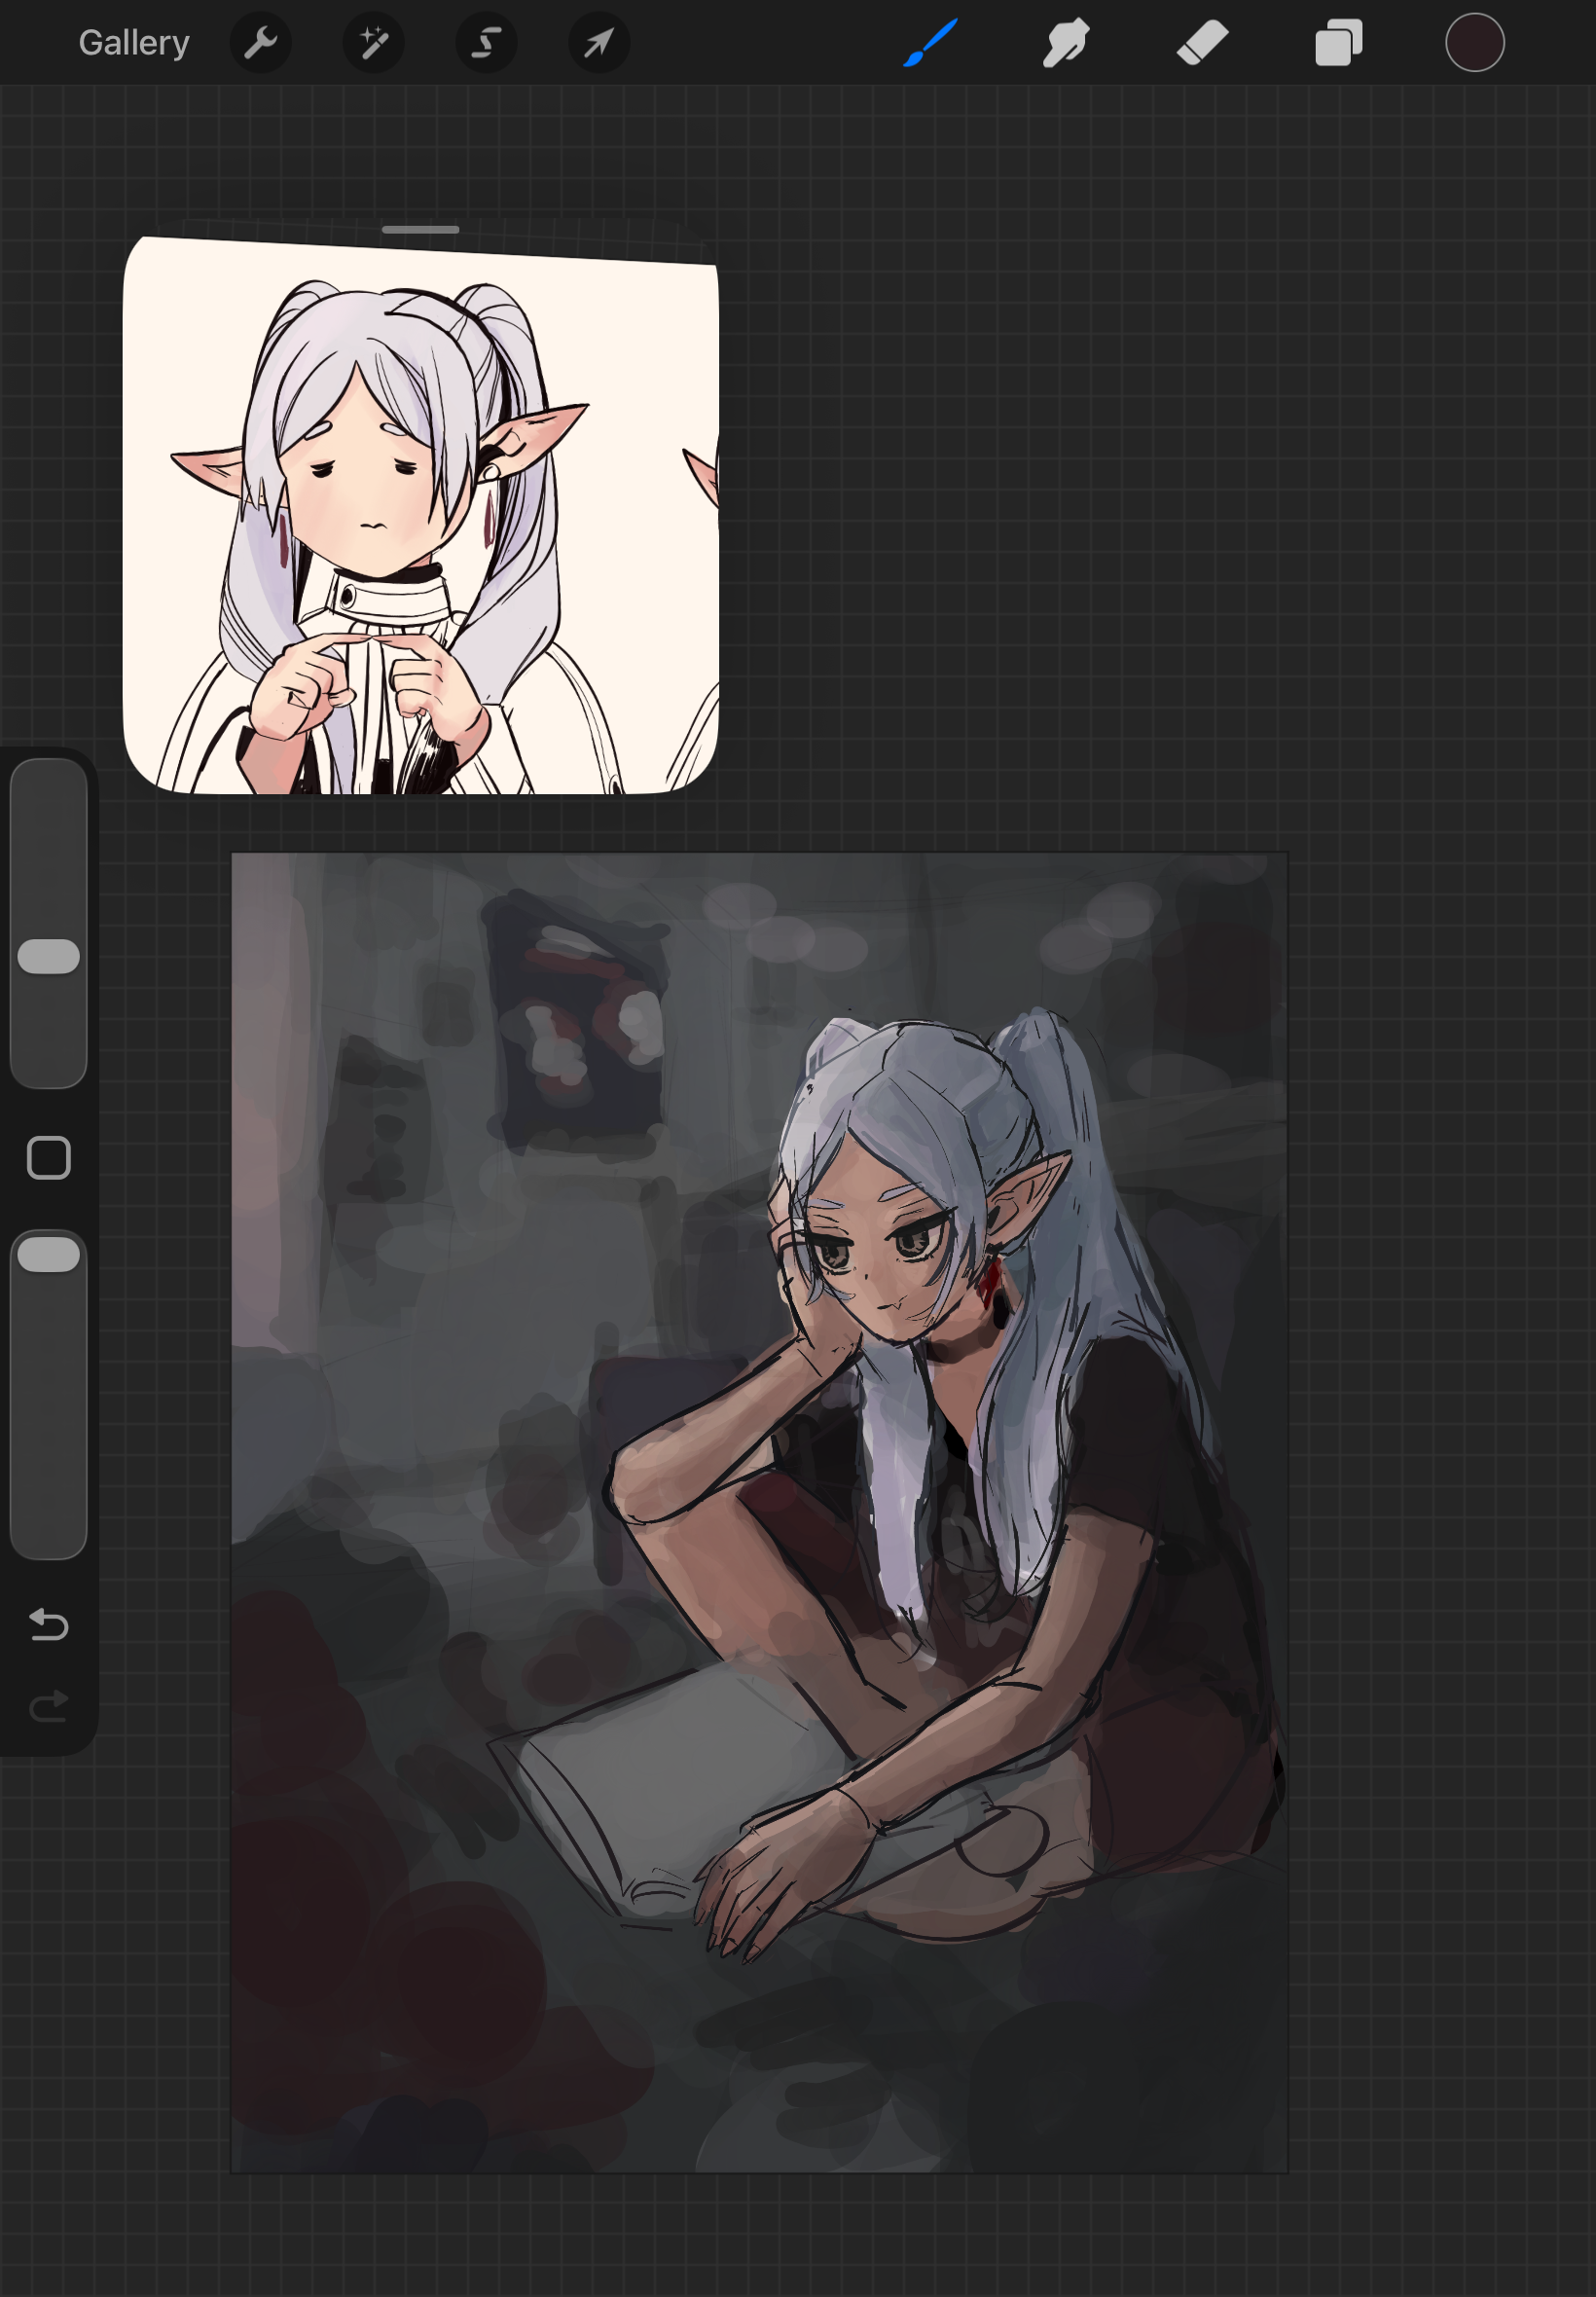Redo the last undone action
This screenshot has height=2297, width=1596.
[49, 1706]
